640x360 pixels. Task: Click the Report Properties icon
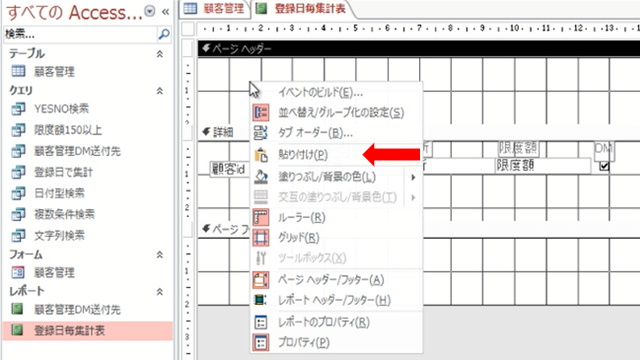click(x=261, y=322)
